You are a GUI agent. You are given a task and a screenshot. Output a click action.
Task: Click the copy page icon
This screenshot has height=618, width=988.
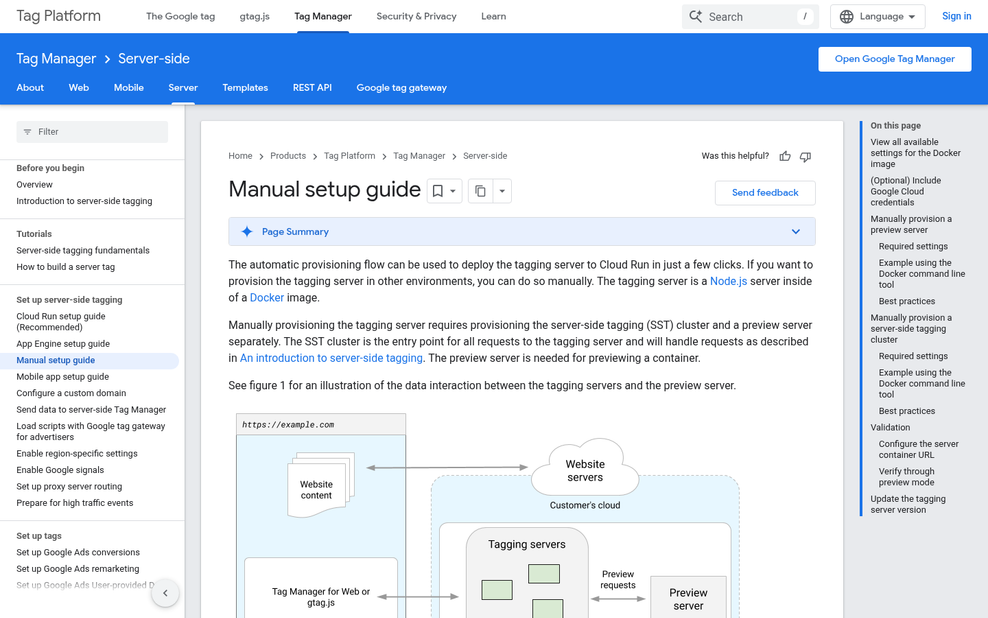click(480, 191)
